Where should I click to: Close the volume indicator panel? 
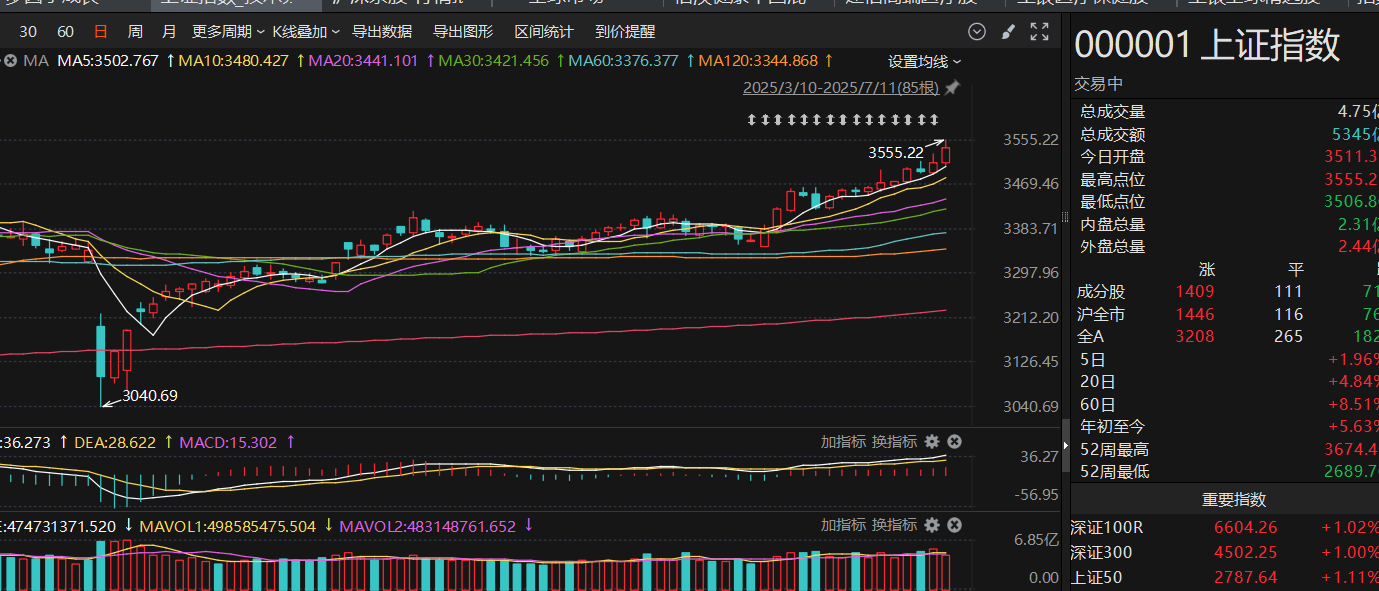[954, 525]
